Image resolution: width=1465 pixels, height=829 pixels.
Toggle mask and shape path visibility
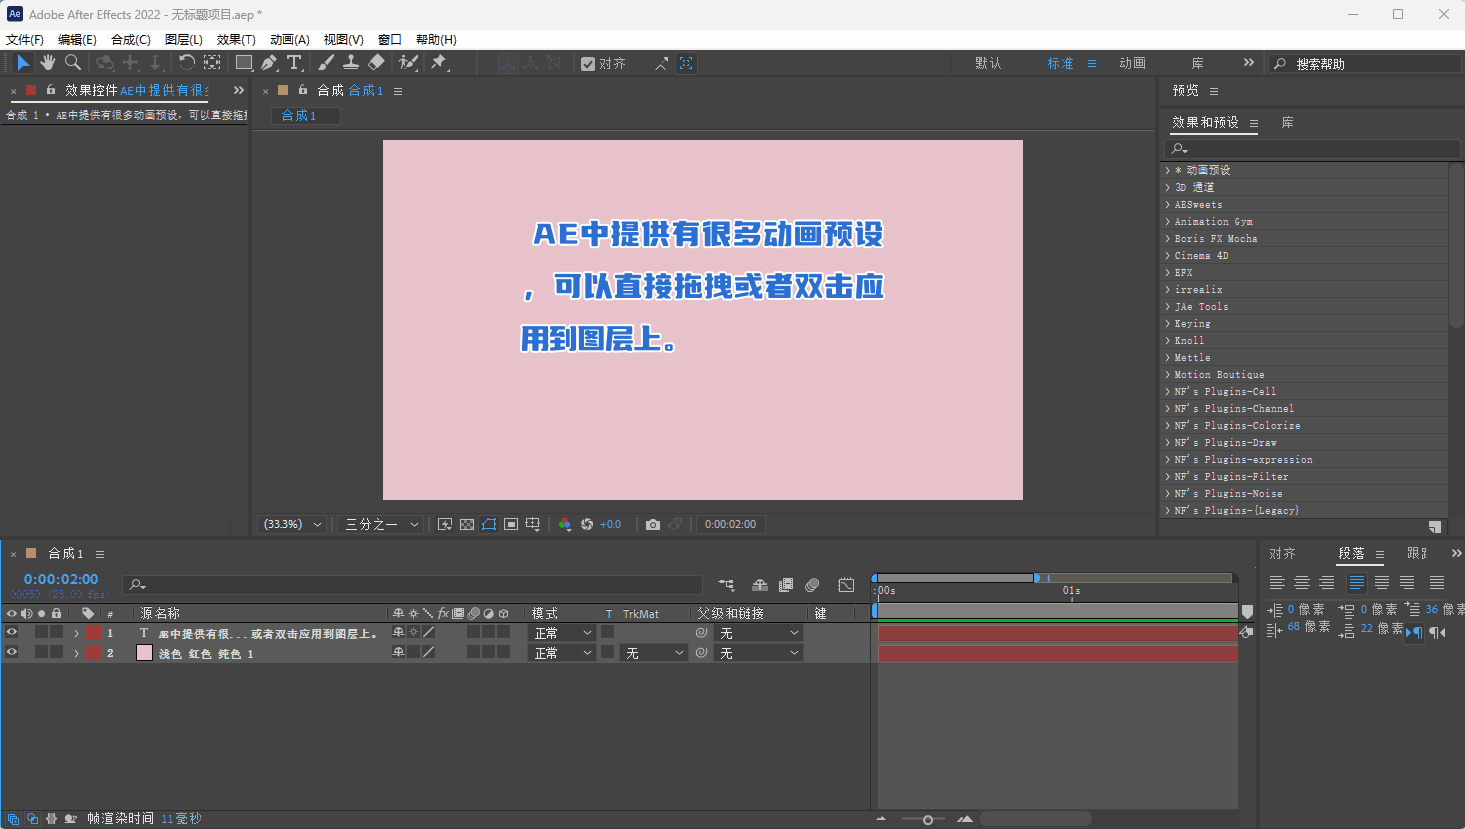(489, 524)
